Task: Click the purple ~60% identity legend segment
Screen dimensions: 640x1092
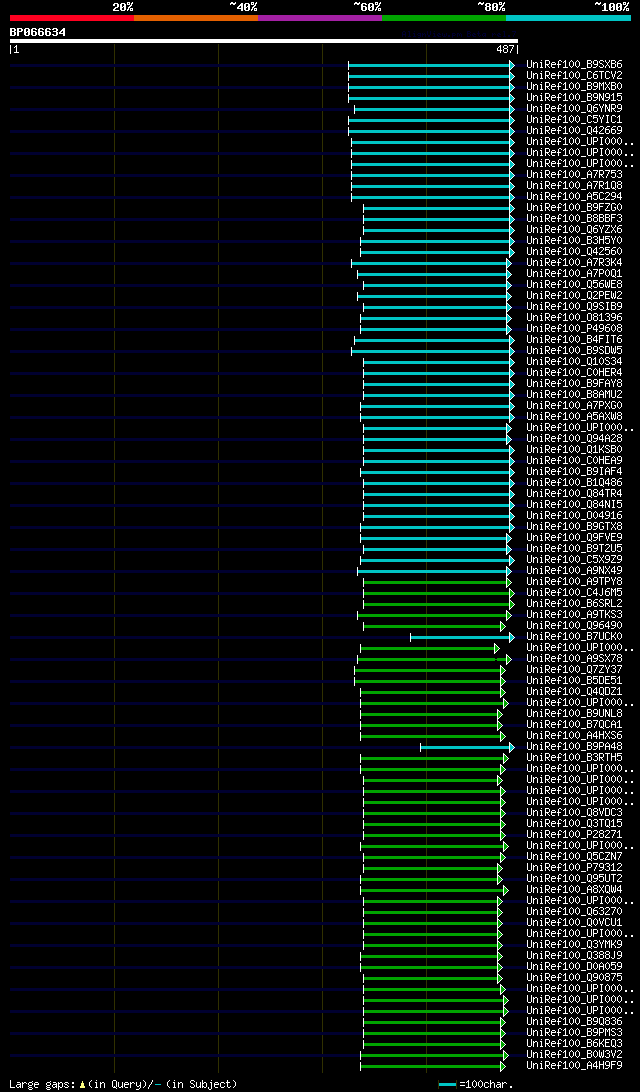Action: click(x=320, y=17)
